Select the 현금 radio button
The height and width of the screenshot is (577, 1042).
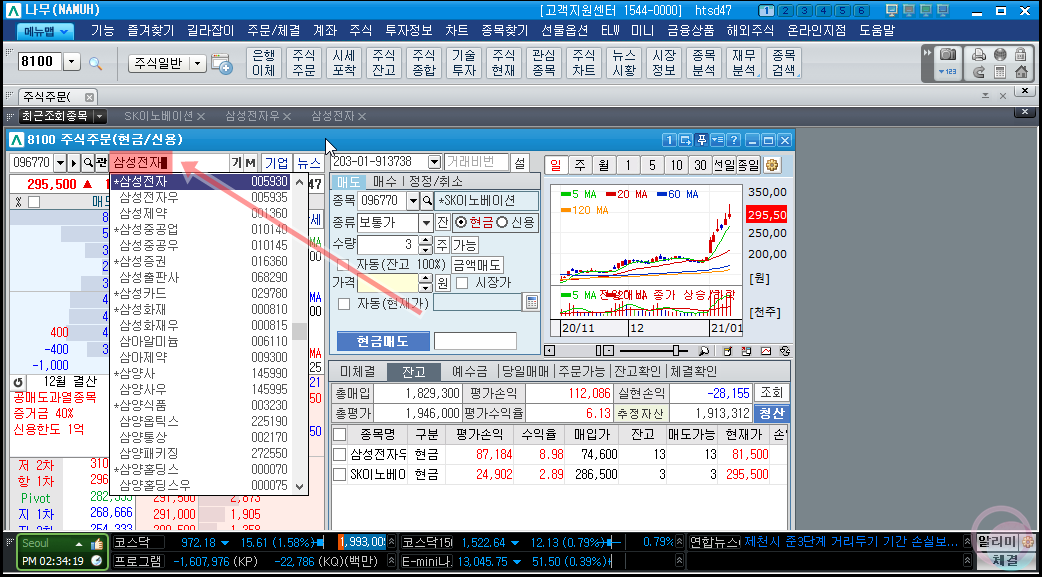click(461, 223)
